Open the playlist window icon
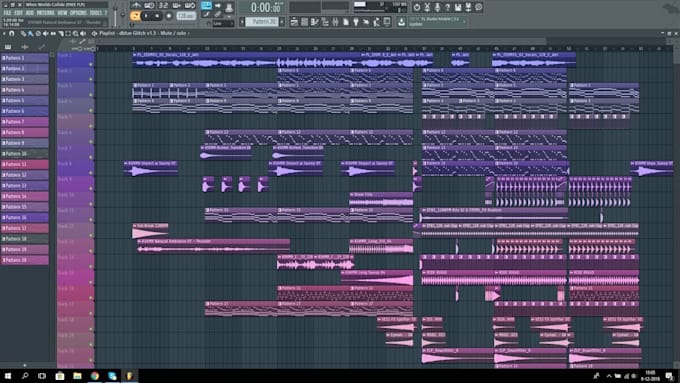The height and width of the screenshot is (383, 680). (294, 22)
